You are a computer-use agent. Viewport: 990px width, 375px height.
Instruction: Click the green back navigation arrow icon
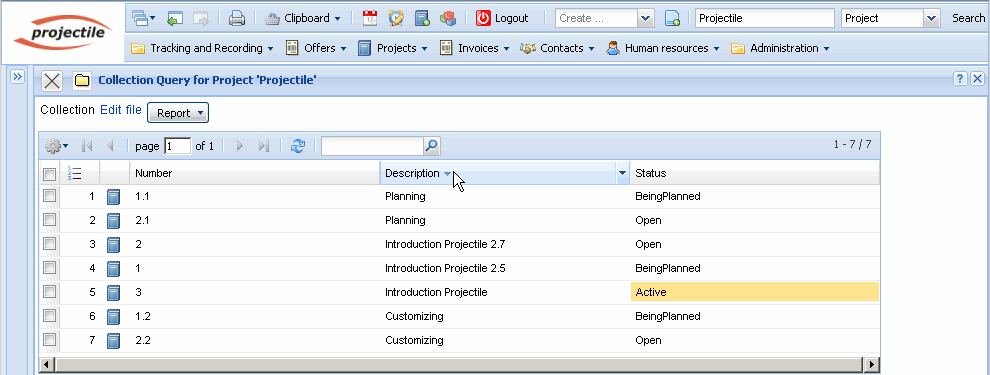click(x=175, y=19)
